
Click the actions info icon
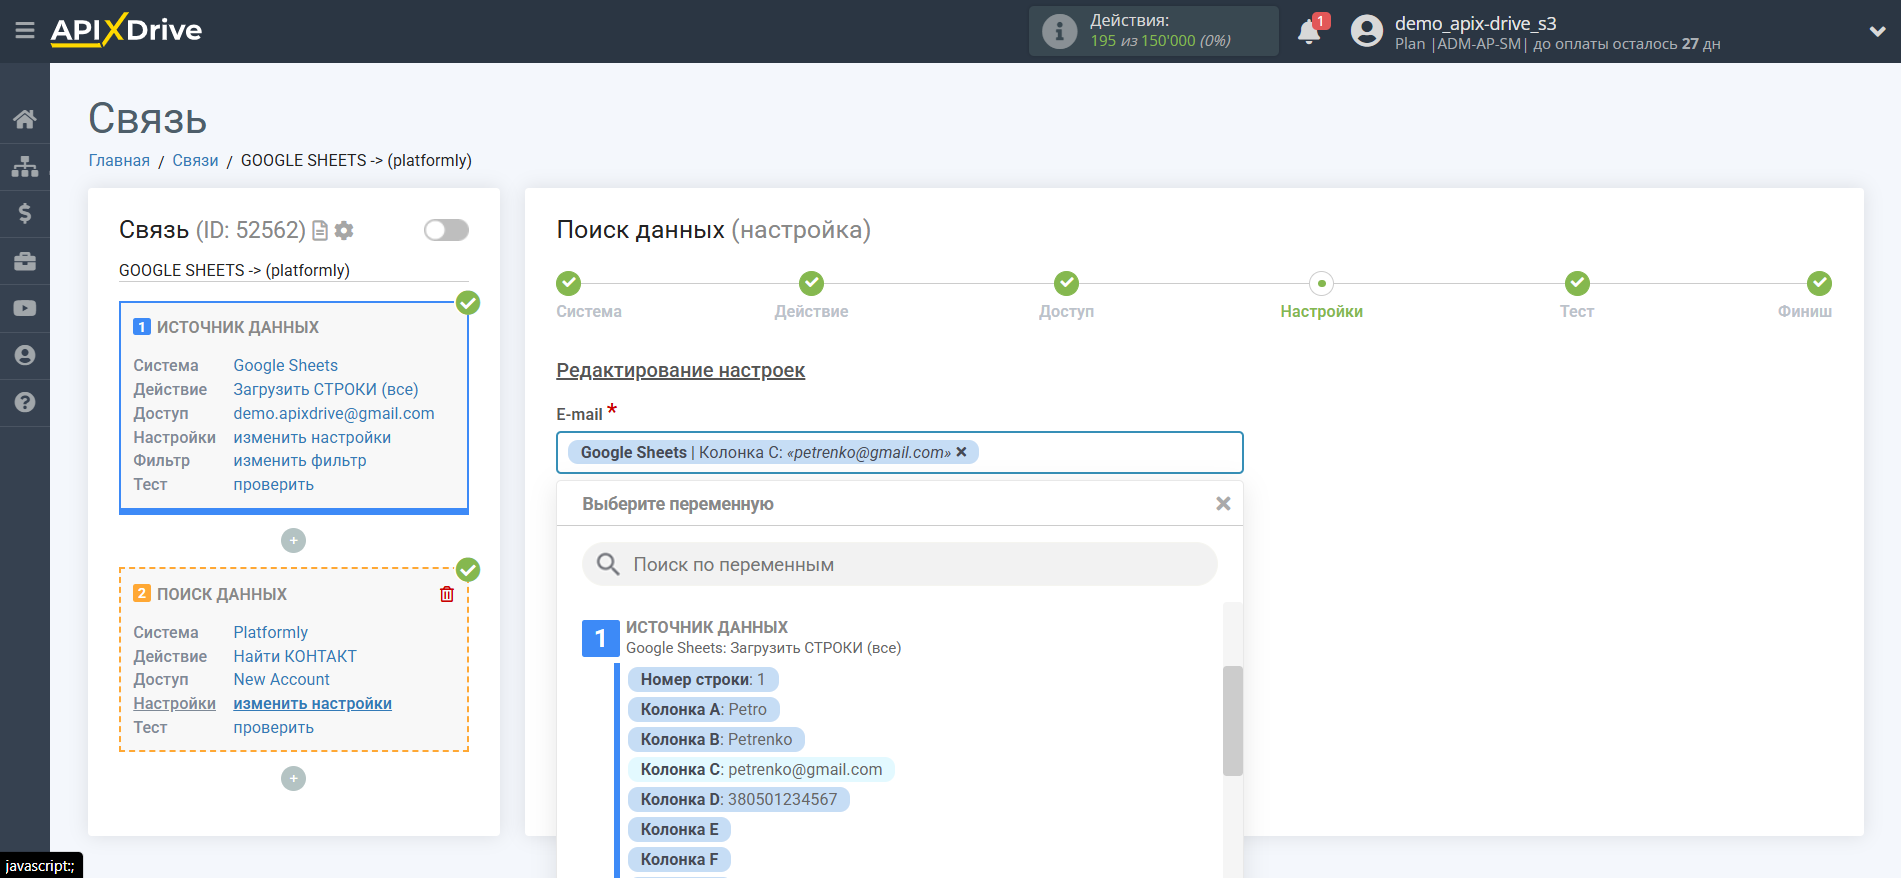1059,31
